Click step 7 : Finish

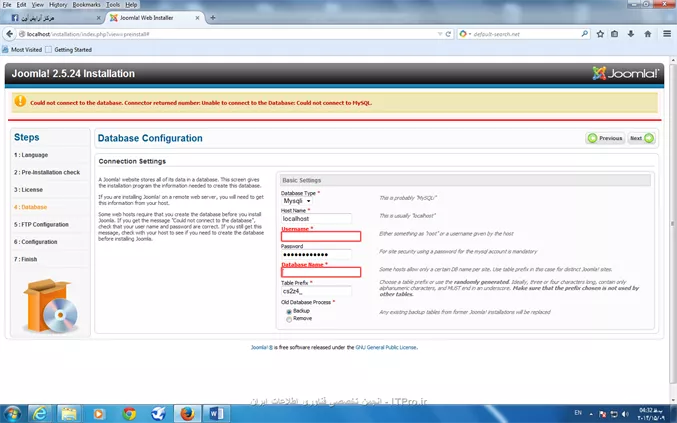pos(25,259)
